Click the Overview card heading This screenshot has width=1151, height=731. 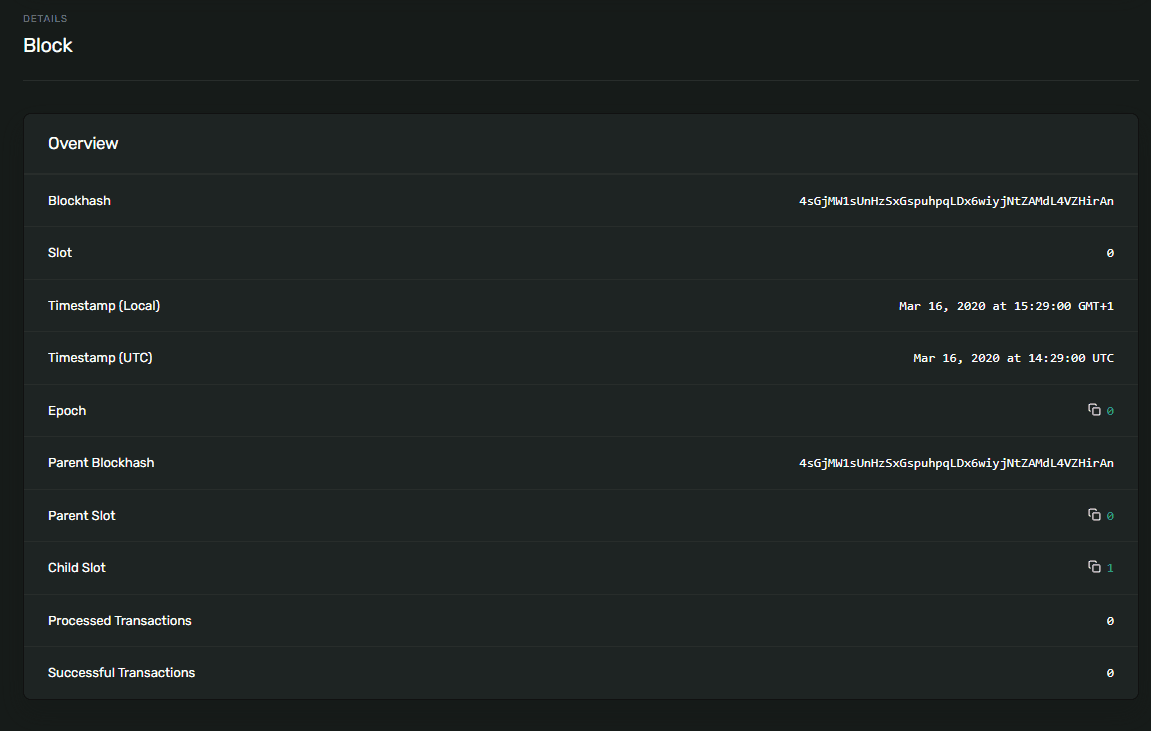83,144
